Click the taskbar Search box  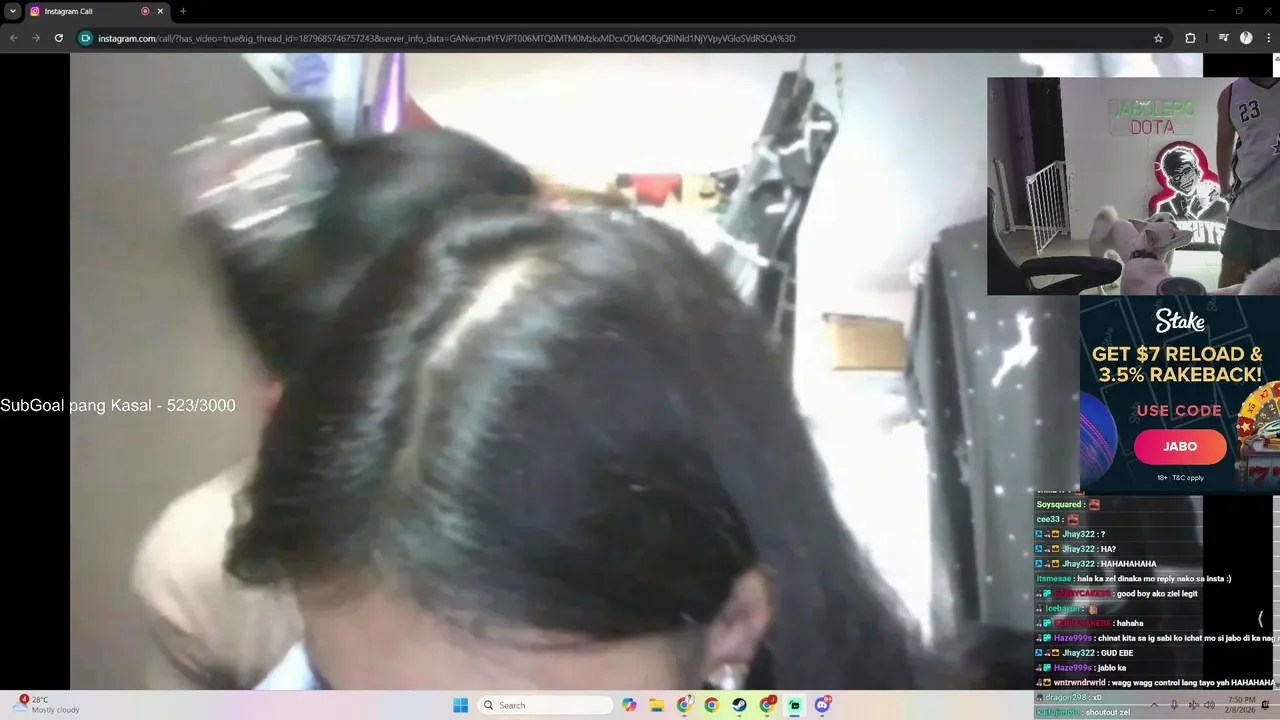point(545,705)
